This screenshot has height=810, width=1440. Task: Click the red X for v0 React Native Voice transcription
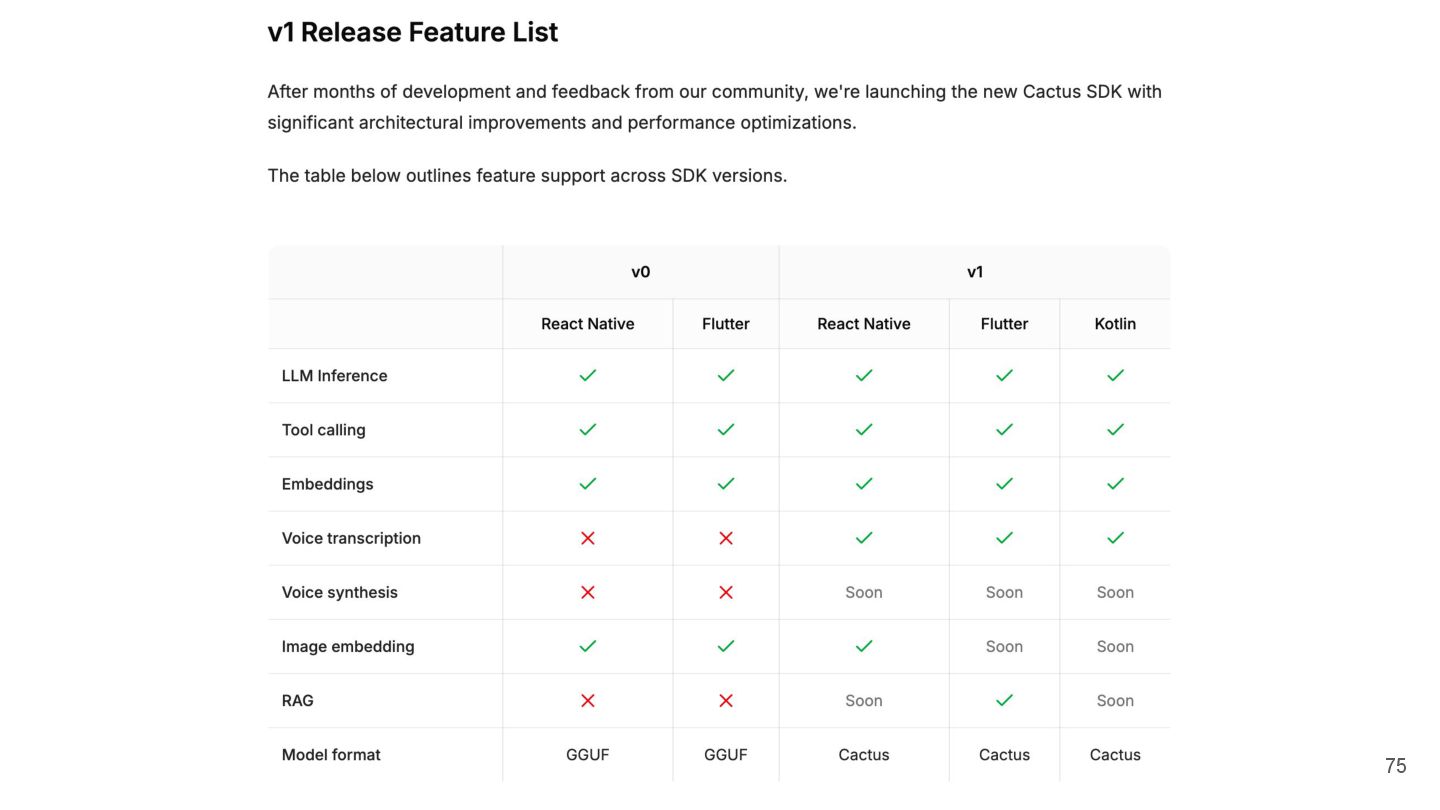587,538
